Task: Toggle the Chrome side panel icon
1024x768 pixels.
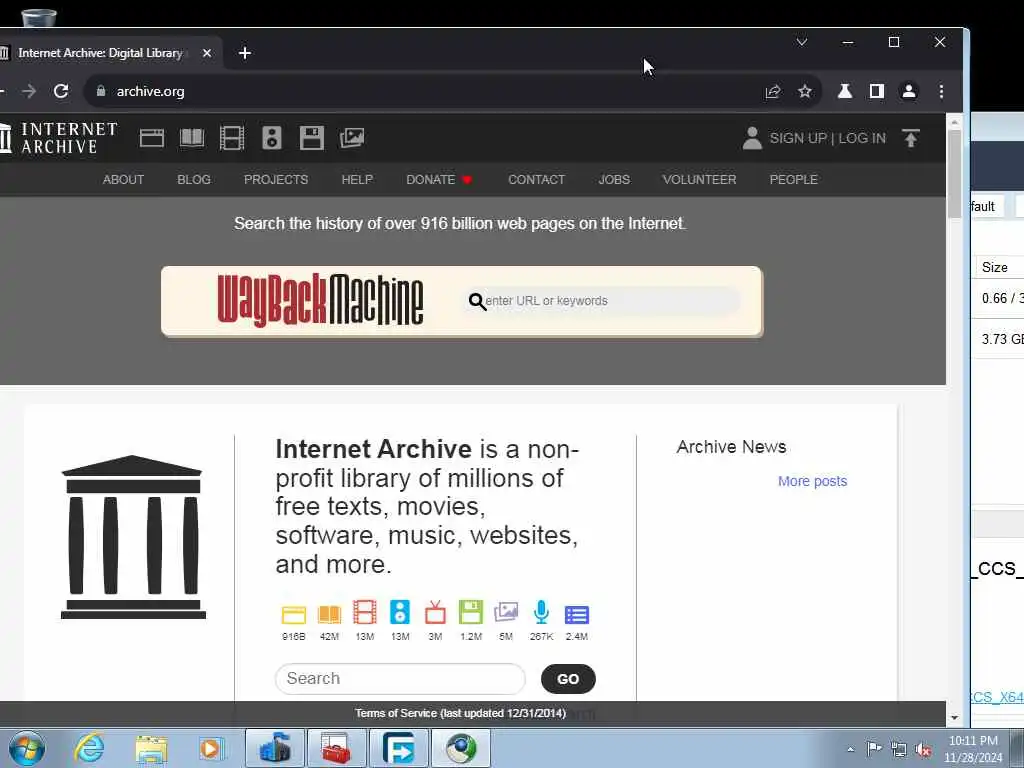Action: [x=876, y=91]
